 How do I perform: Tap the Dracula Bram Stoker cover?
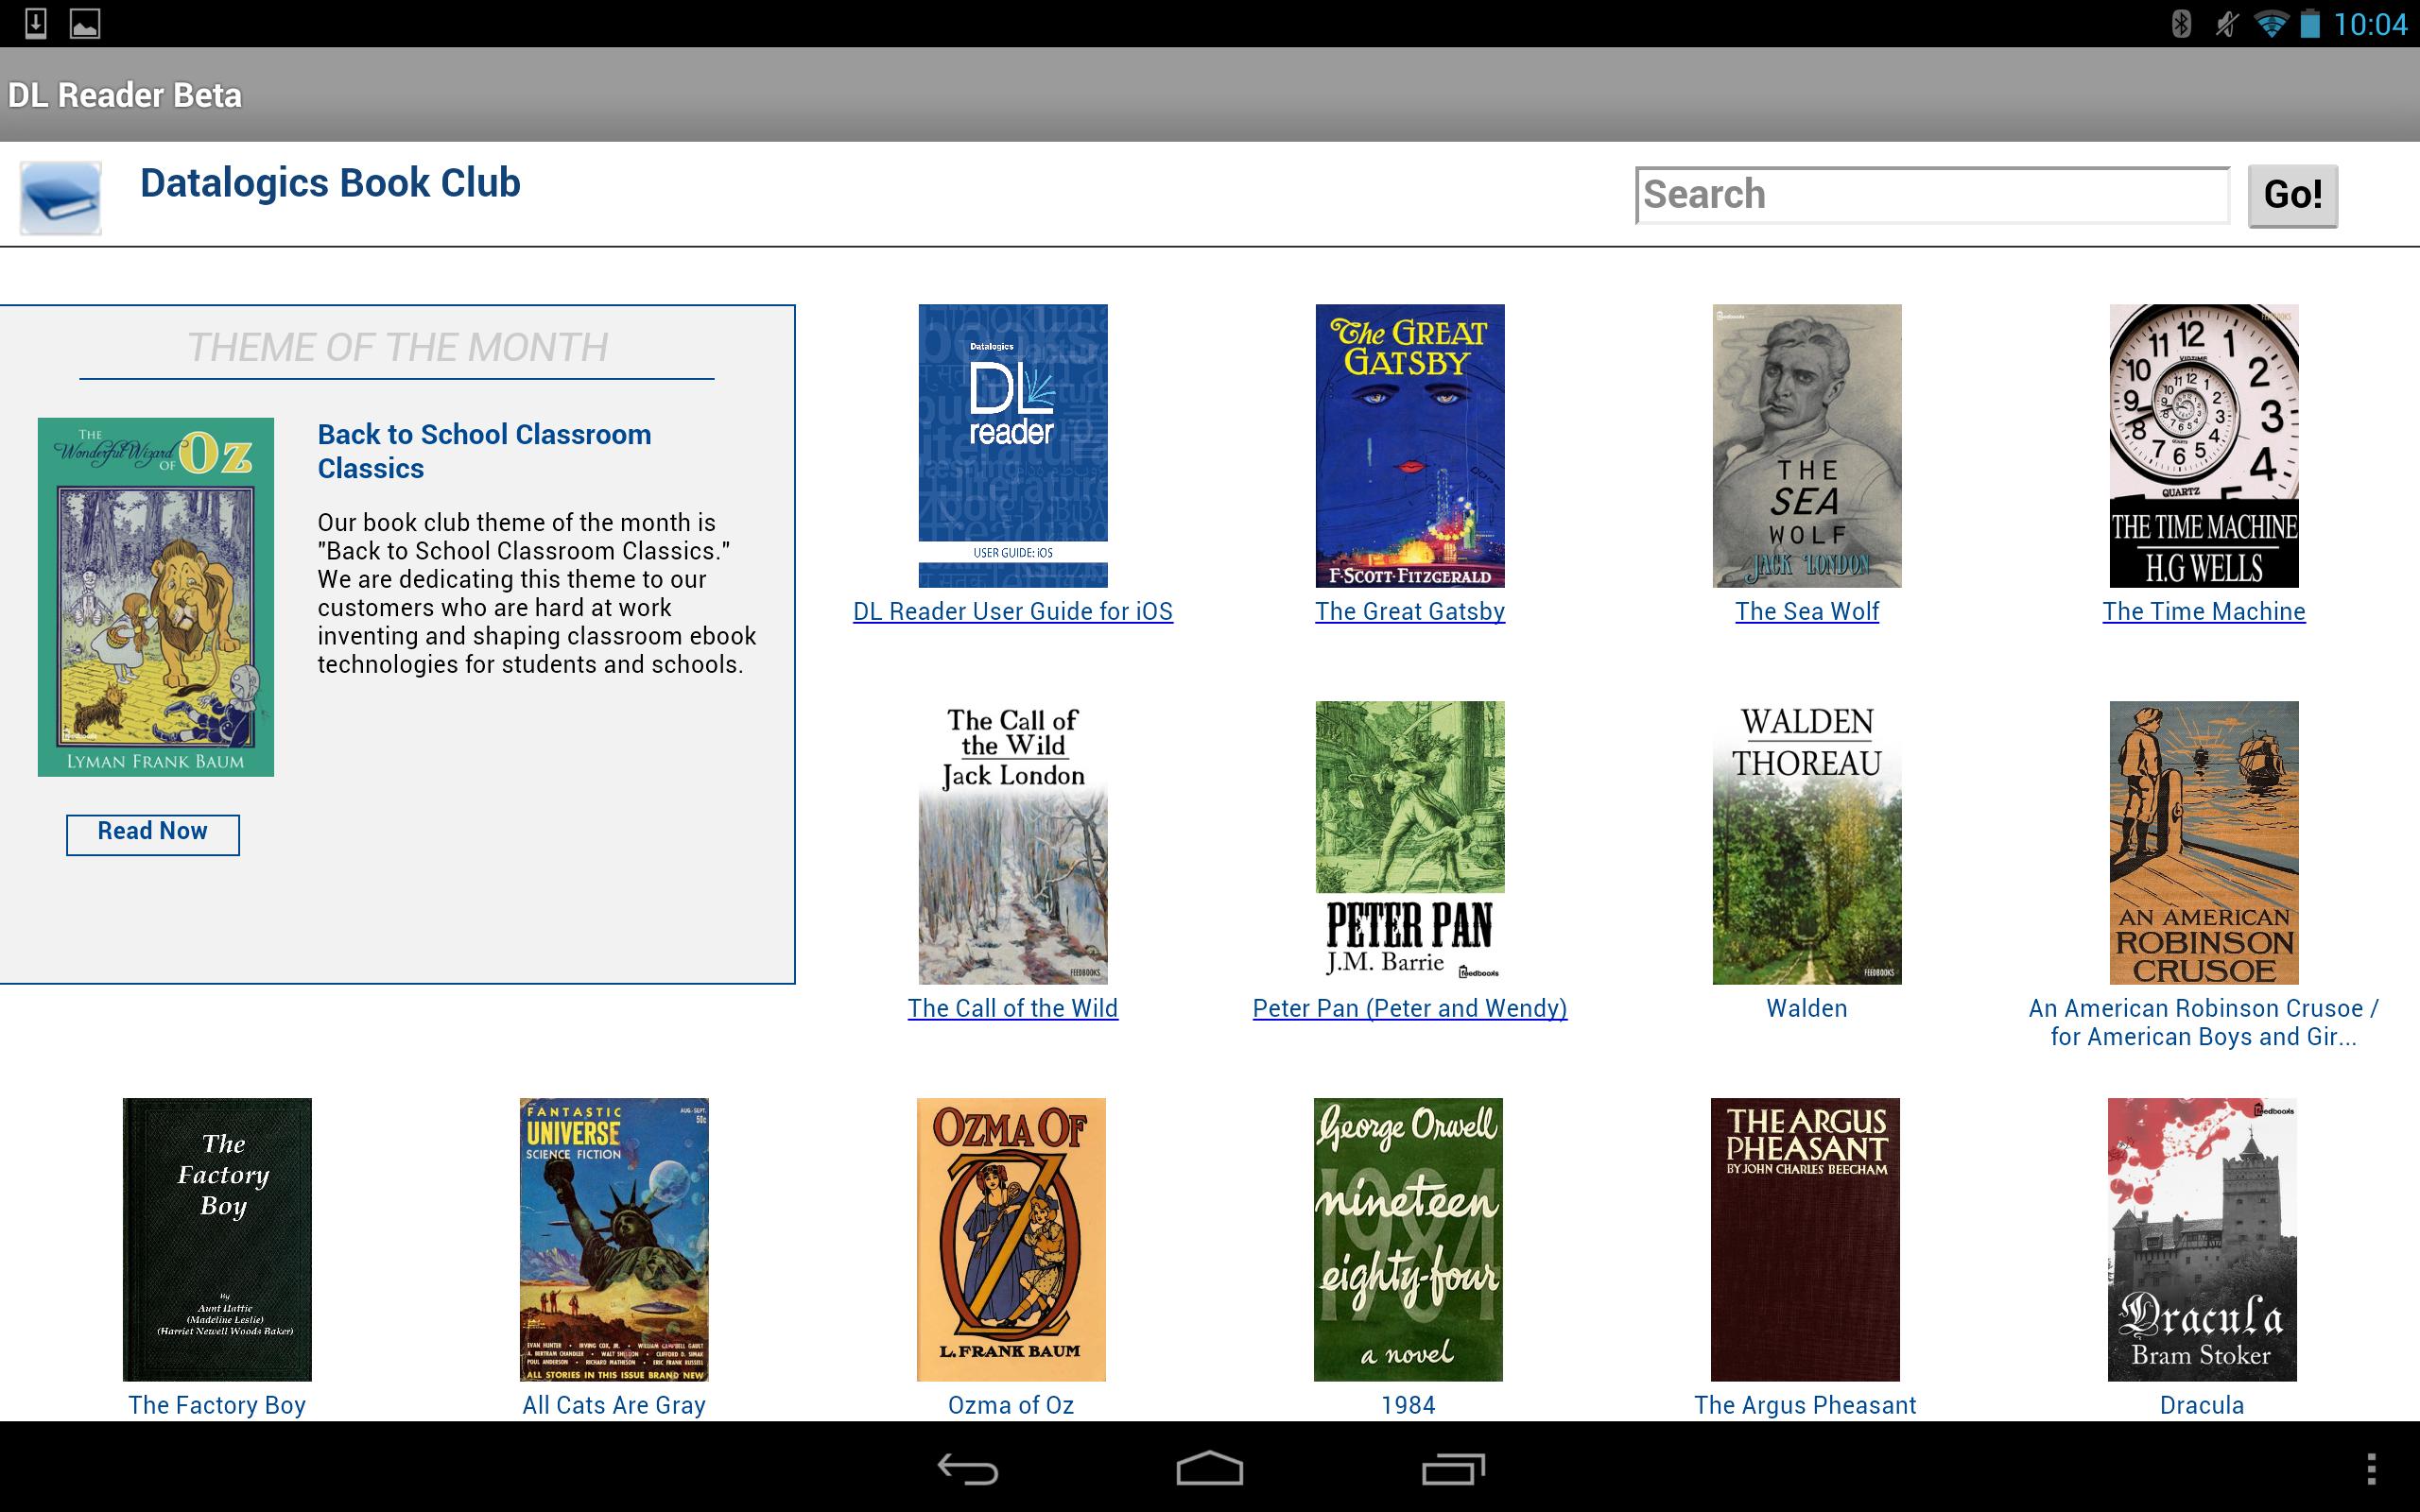(x=2202, y=1239)
